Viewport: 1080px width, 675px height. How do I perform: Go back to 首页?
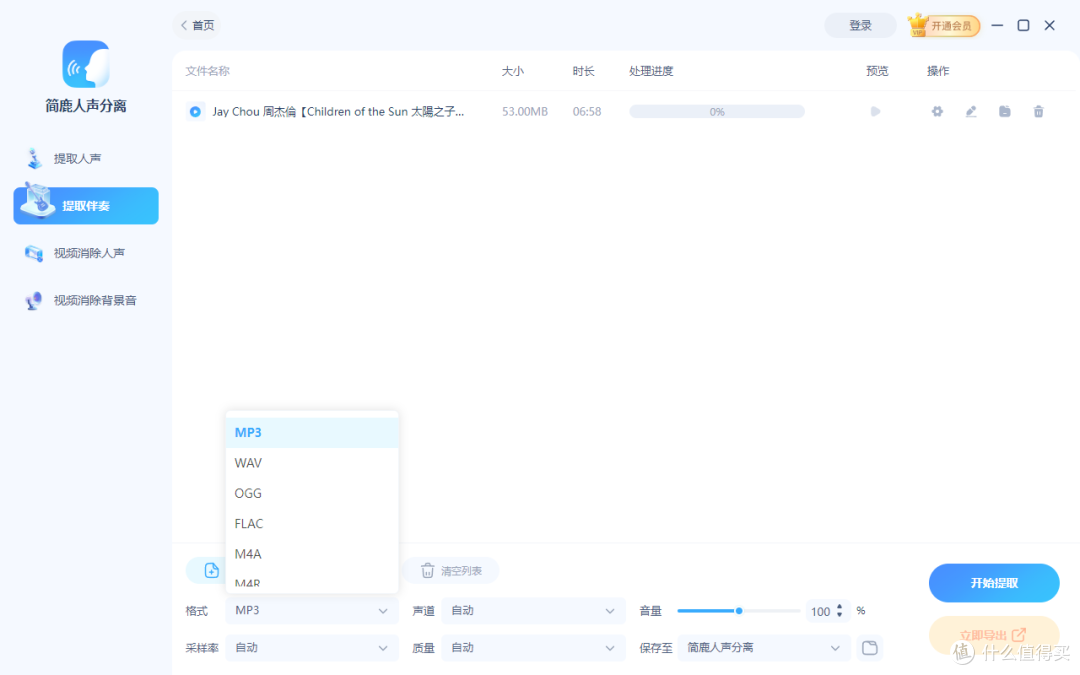click(x=198, y=25)
